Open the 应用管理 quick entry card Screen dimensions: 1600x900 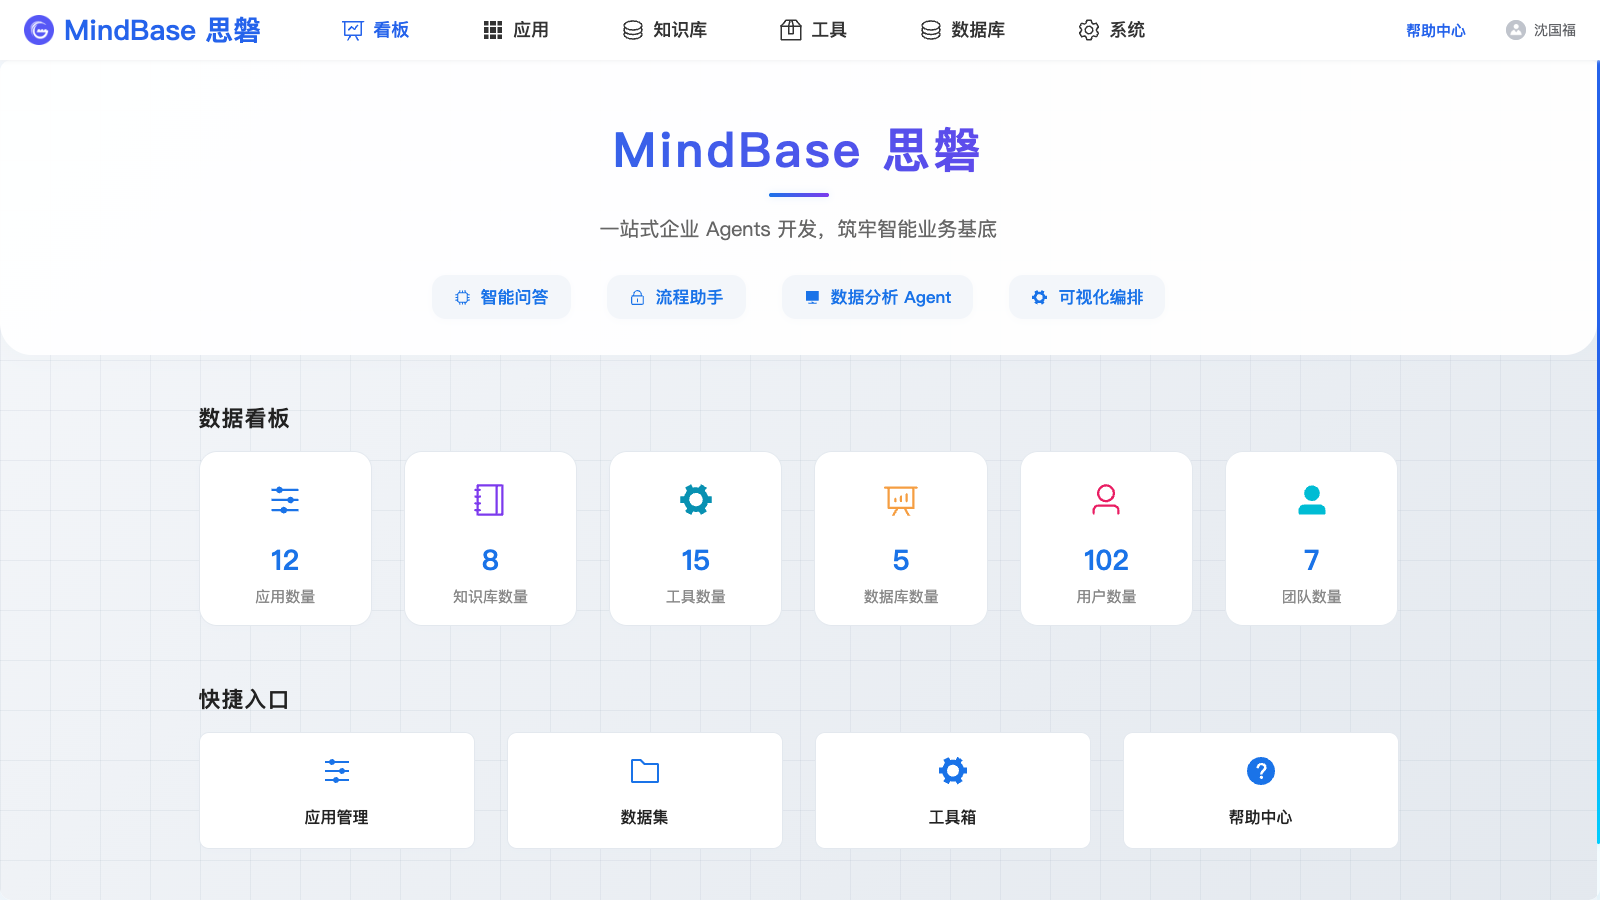(337, 790)
